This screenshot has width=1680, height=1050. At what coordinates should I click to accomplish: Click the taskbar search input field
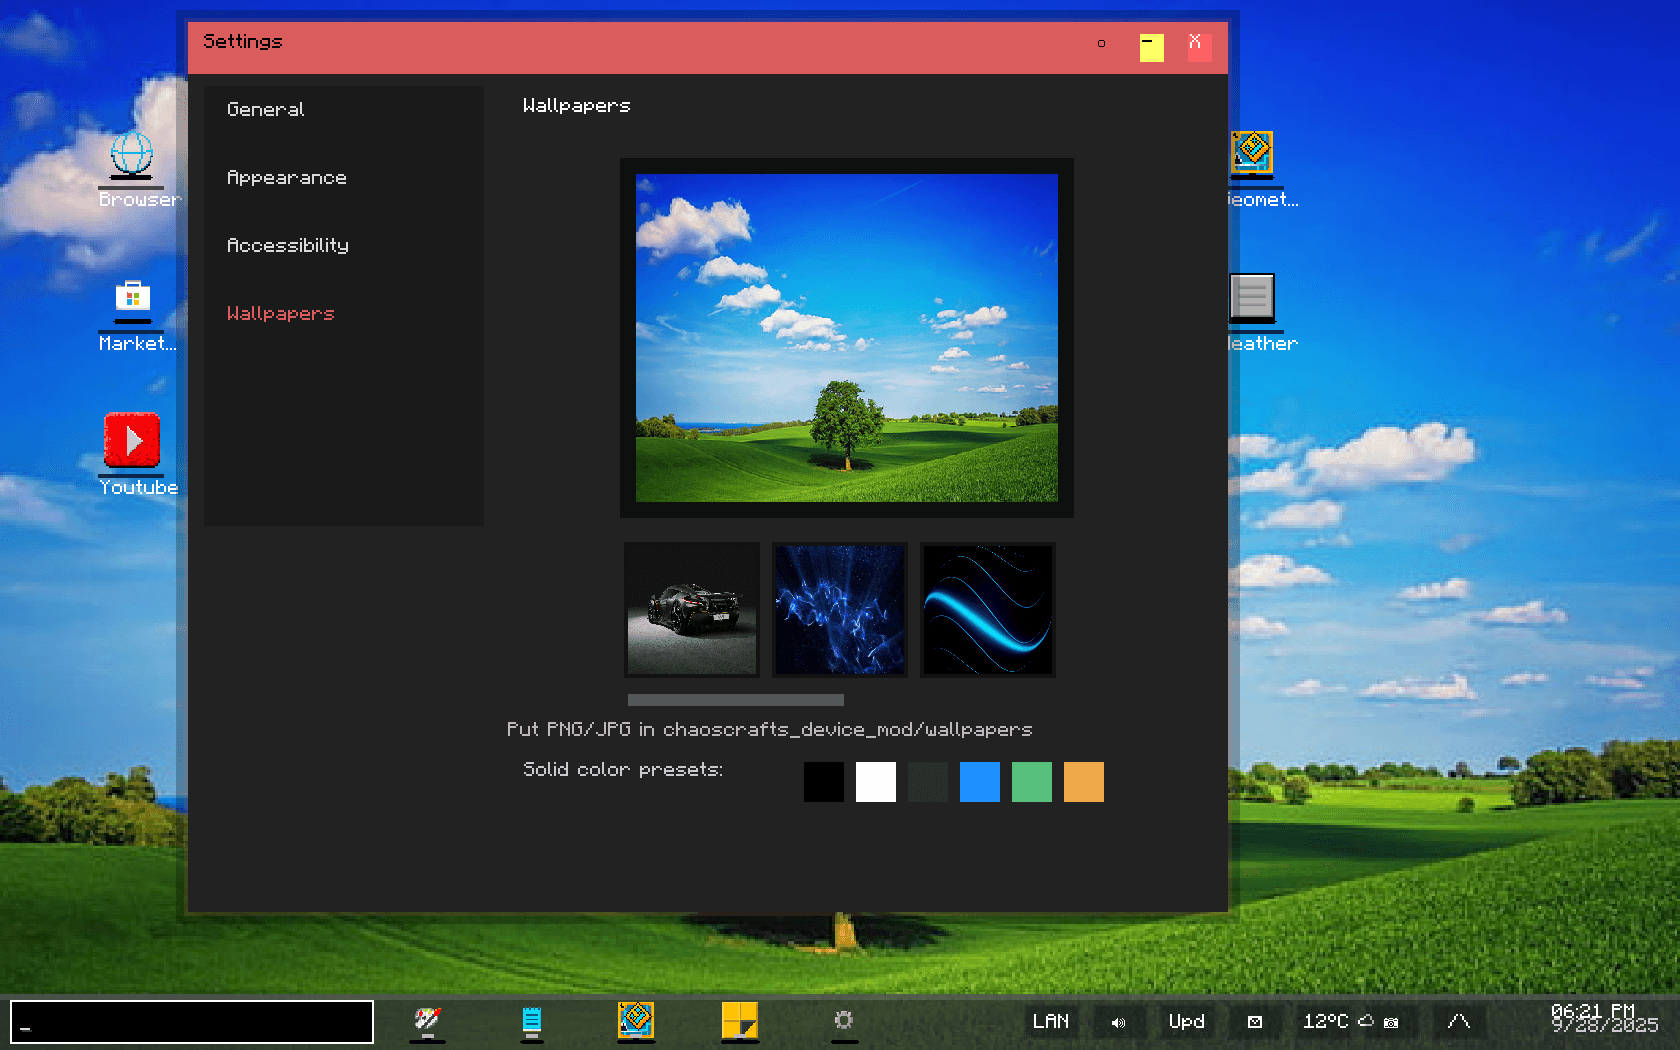click(x=192, y=1022)
